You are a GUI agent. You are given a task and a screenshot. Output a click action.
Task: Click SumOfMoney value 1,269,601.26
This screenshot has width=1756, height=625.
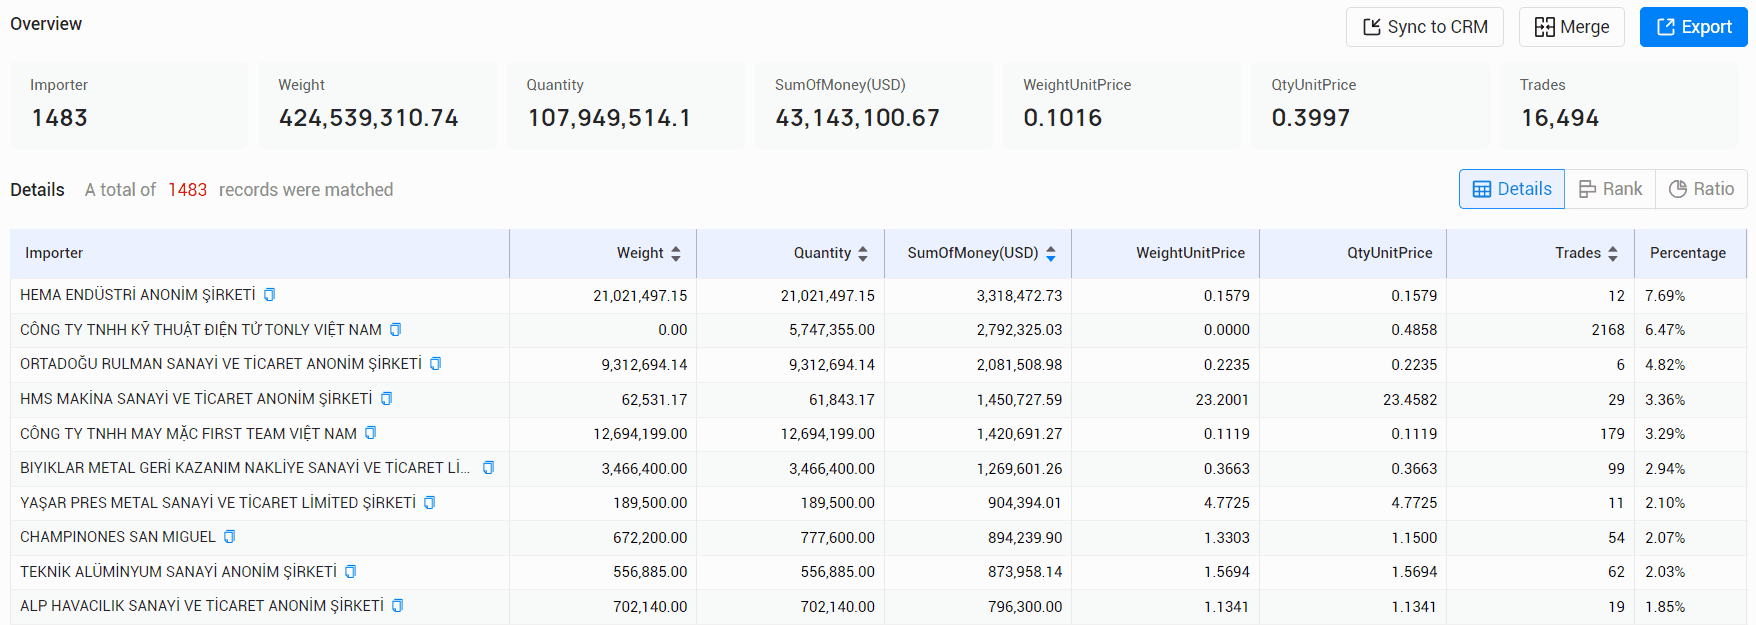[1019, 469]
